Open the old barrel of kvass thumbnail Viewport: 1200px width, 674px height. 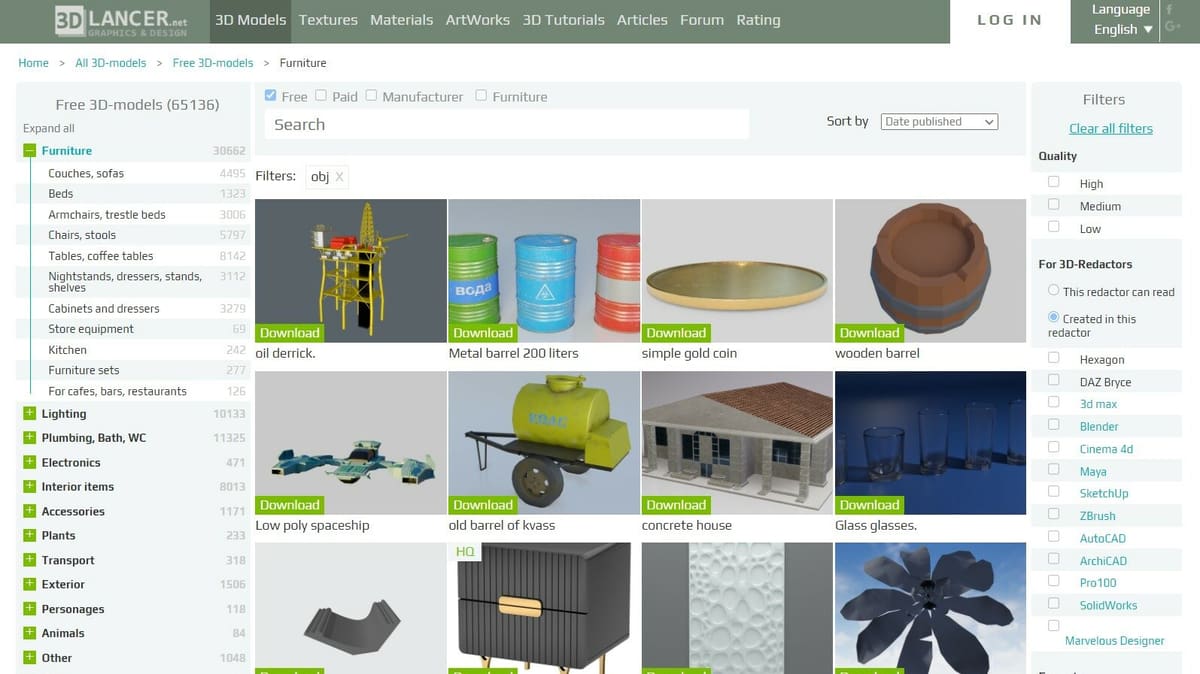point(544,443)
